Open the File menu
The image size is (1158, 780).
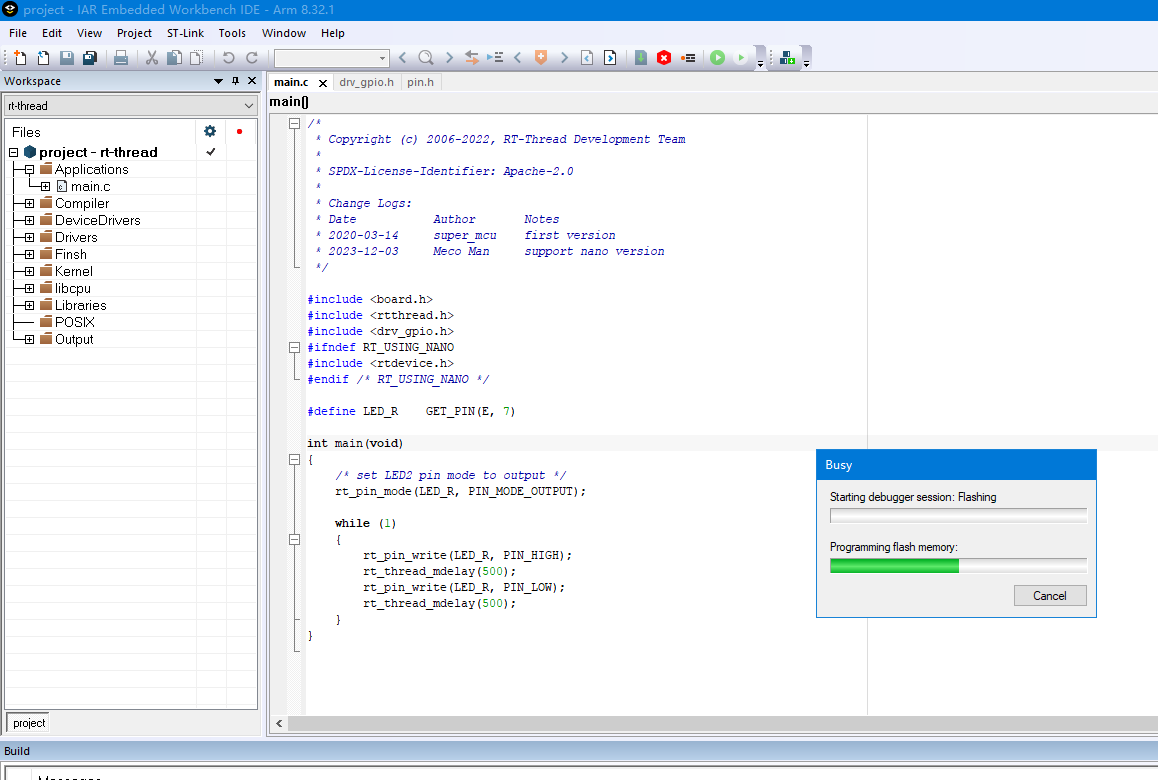[x=18, y=33]
